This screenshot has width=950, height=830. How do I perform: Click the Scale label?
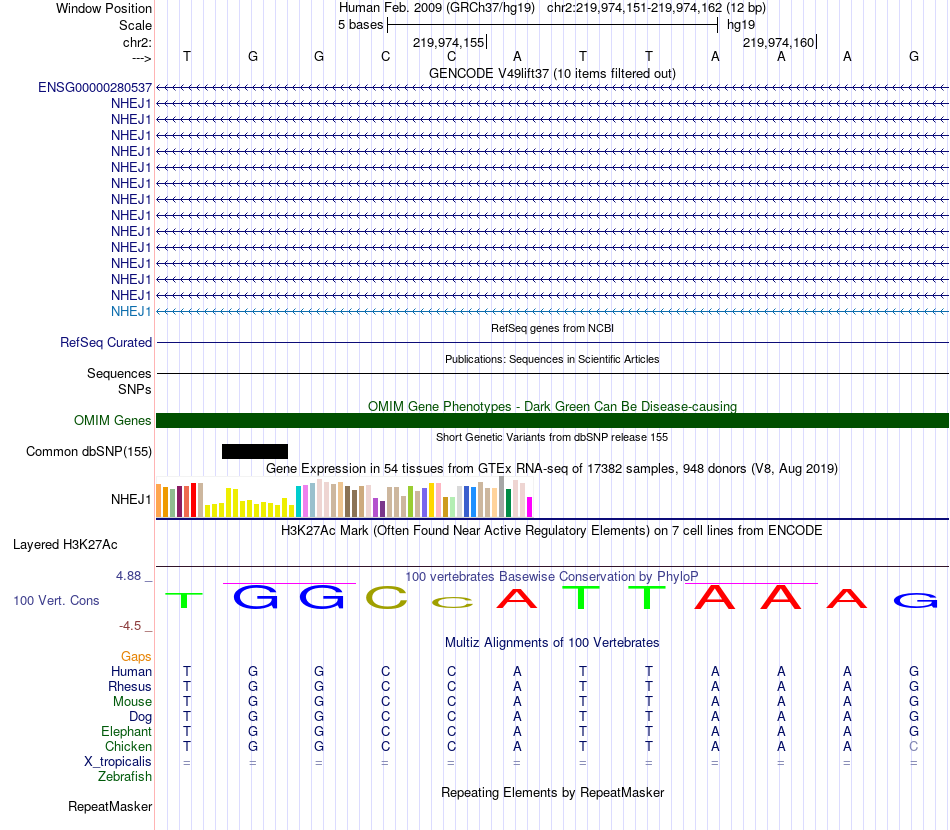135,25
